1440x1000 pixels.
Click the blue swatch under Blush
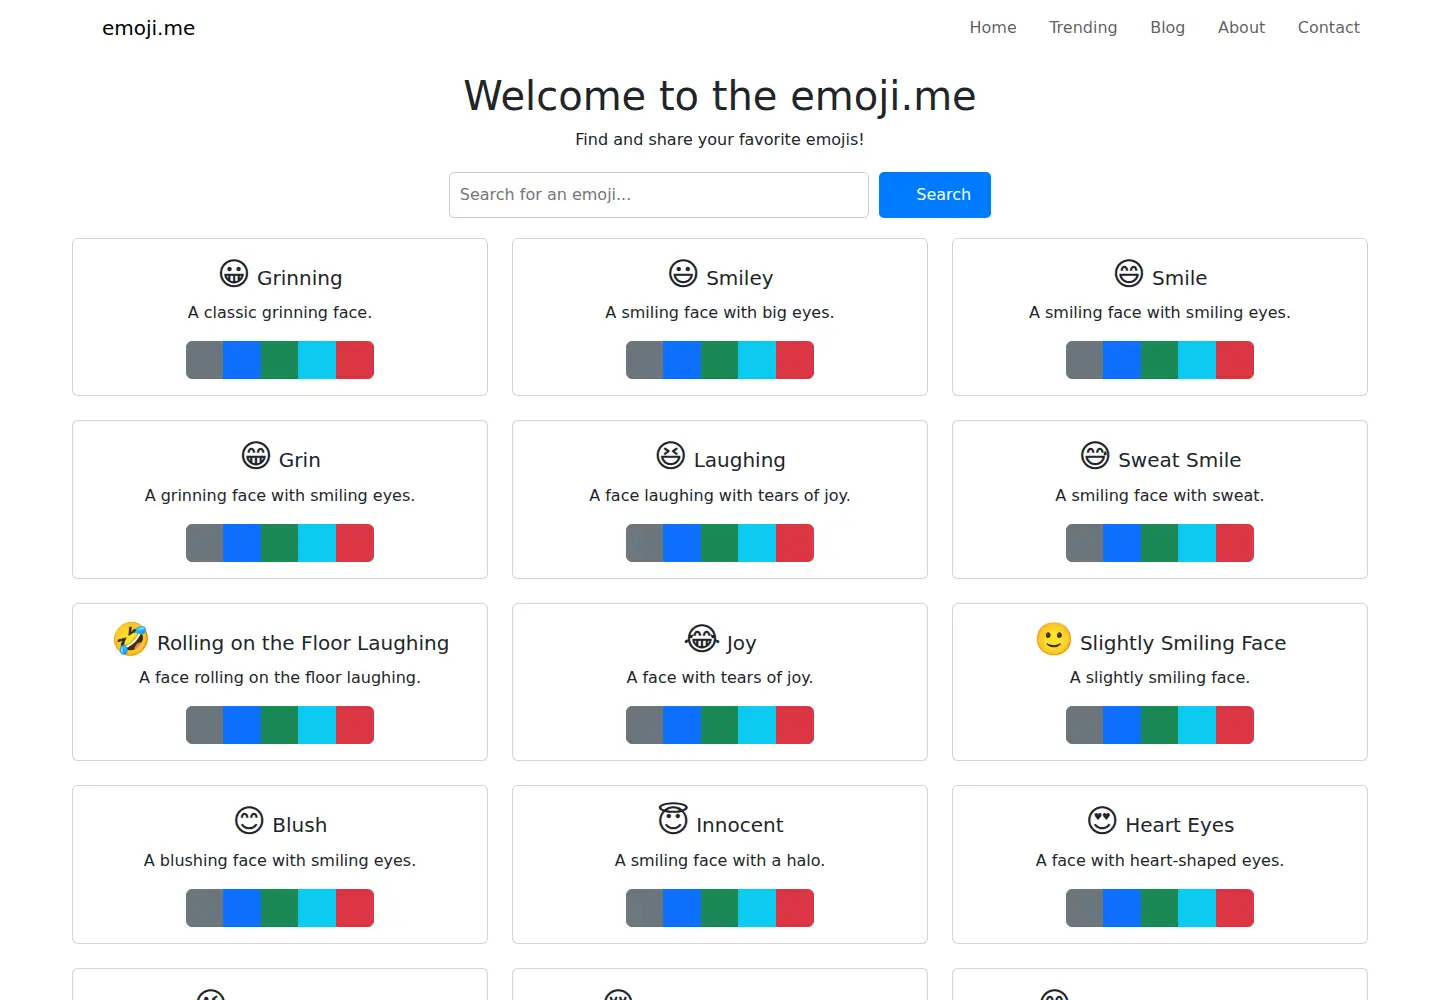(x=242, y=908)
